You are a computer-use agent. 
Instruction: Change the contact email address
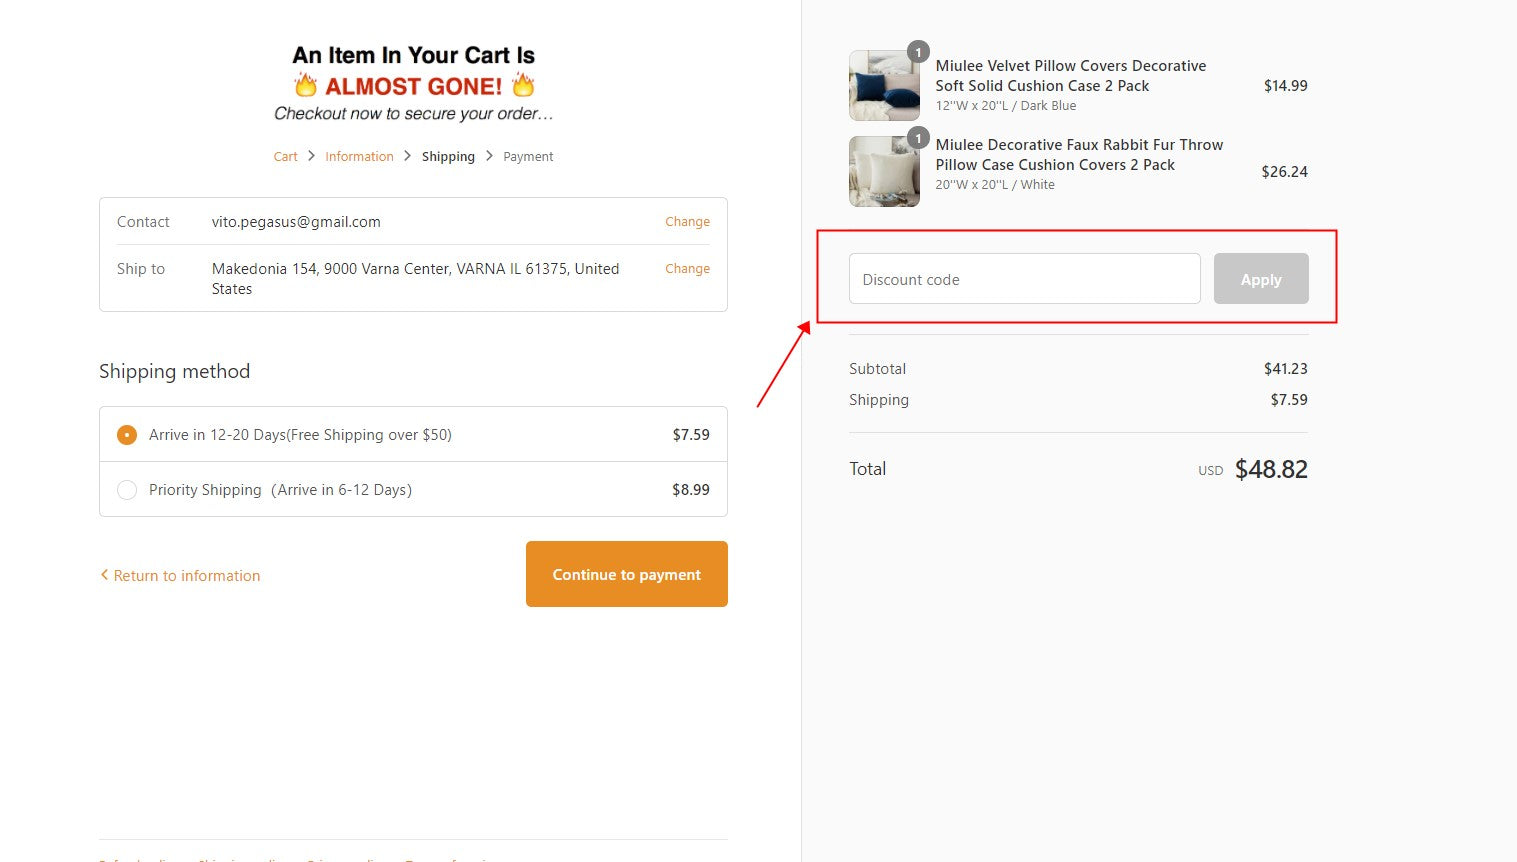point(687,222)
